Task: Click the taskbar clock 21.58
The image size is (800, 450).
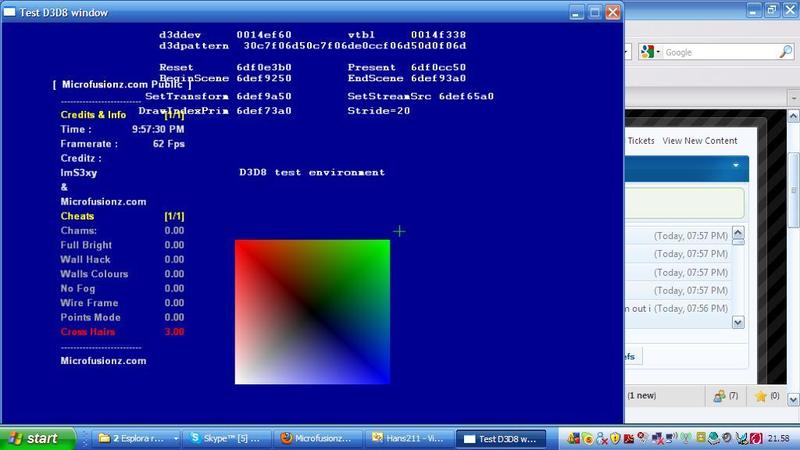Action: tap(778, 438)
